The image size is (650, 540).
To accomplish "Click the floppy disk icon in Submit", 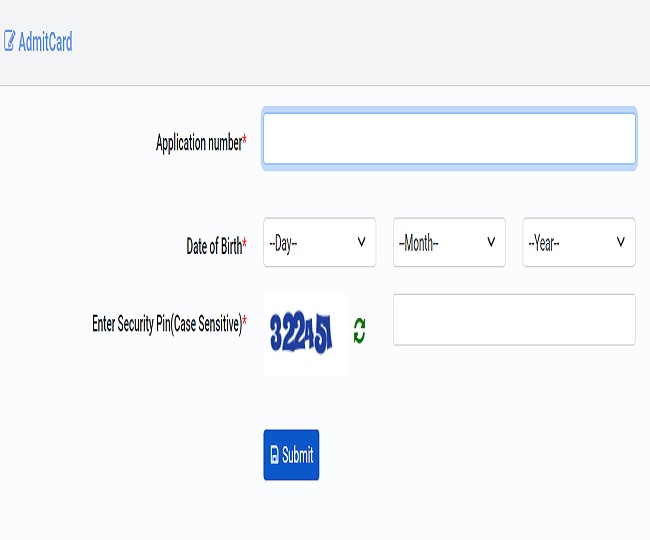I will point(274,455).
